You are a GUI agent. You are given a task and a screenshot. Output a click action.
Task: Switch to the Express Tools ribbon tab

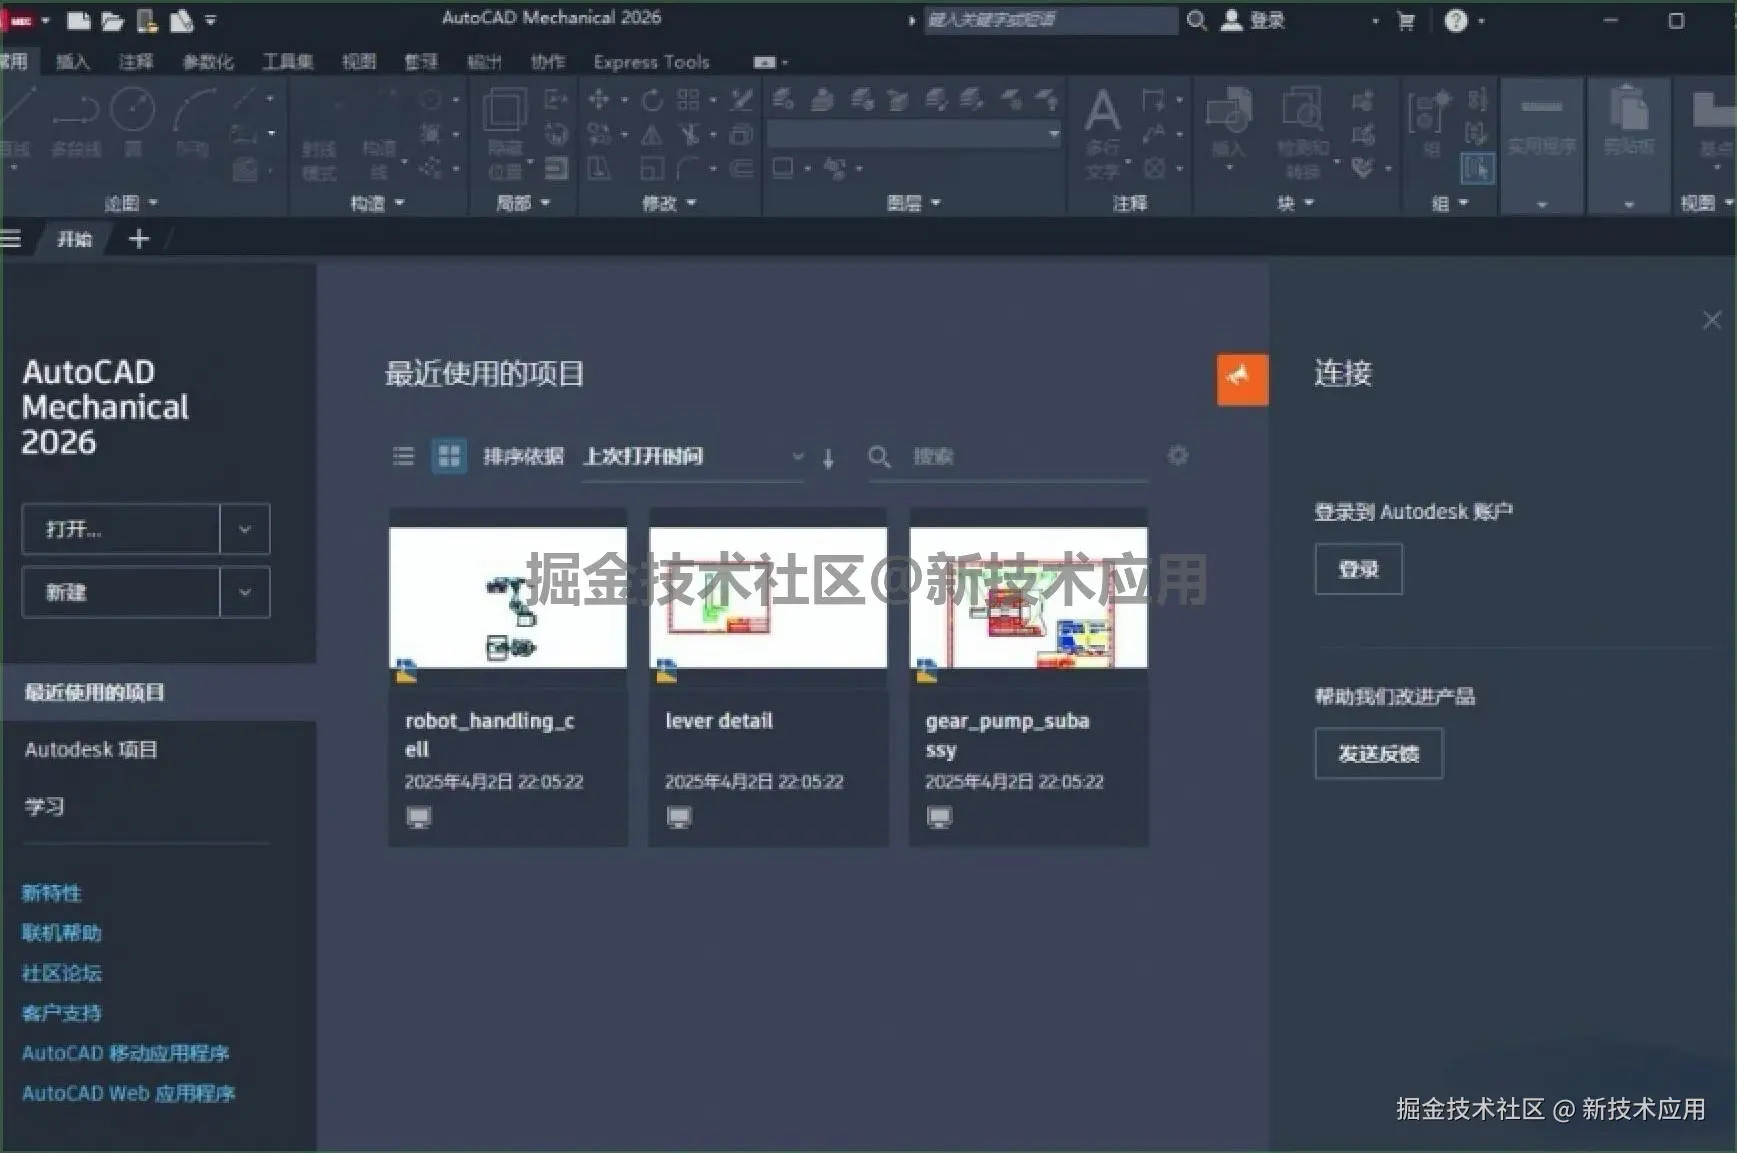[x=650, y=62]
